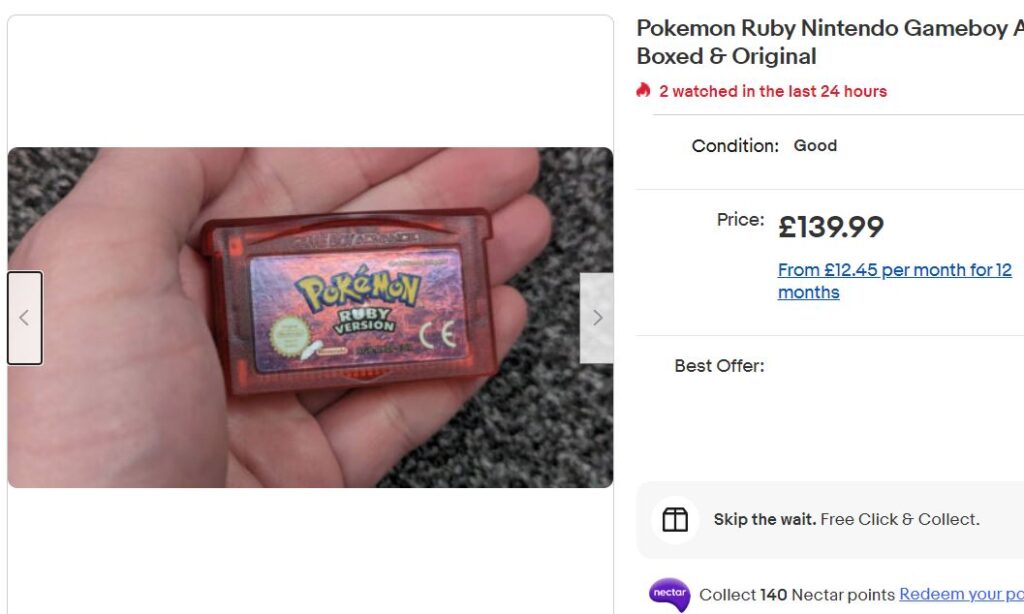Click the '2 watched in the last 24 hours' text
This screenshot has width=1024, height=614.
coord(772,91)
